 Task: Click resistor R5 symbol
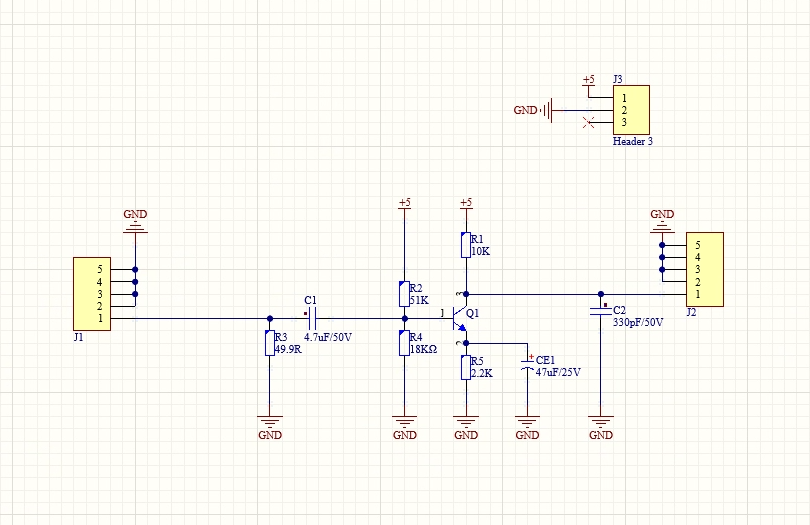click(x=466, y=367)
